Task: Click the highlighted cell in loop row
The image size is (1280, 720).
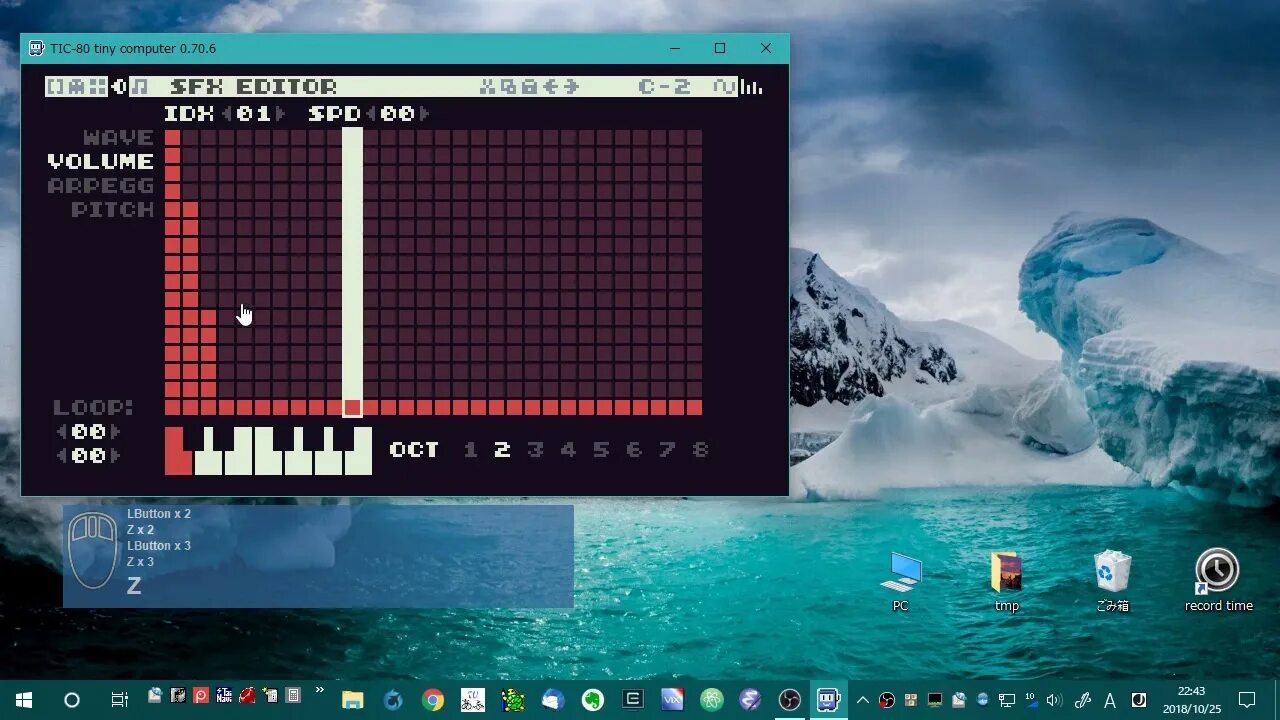Action: coord(352,408)
